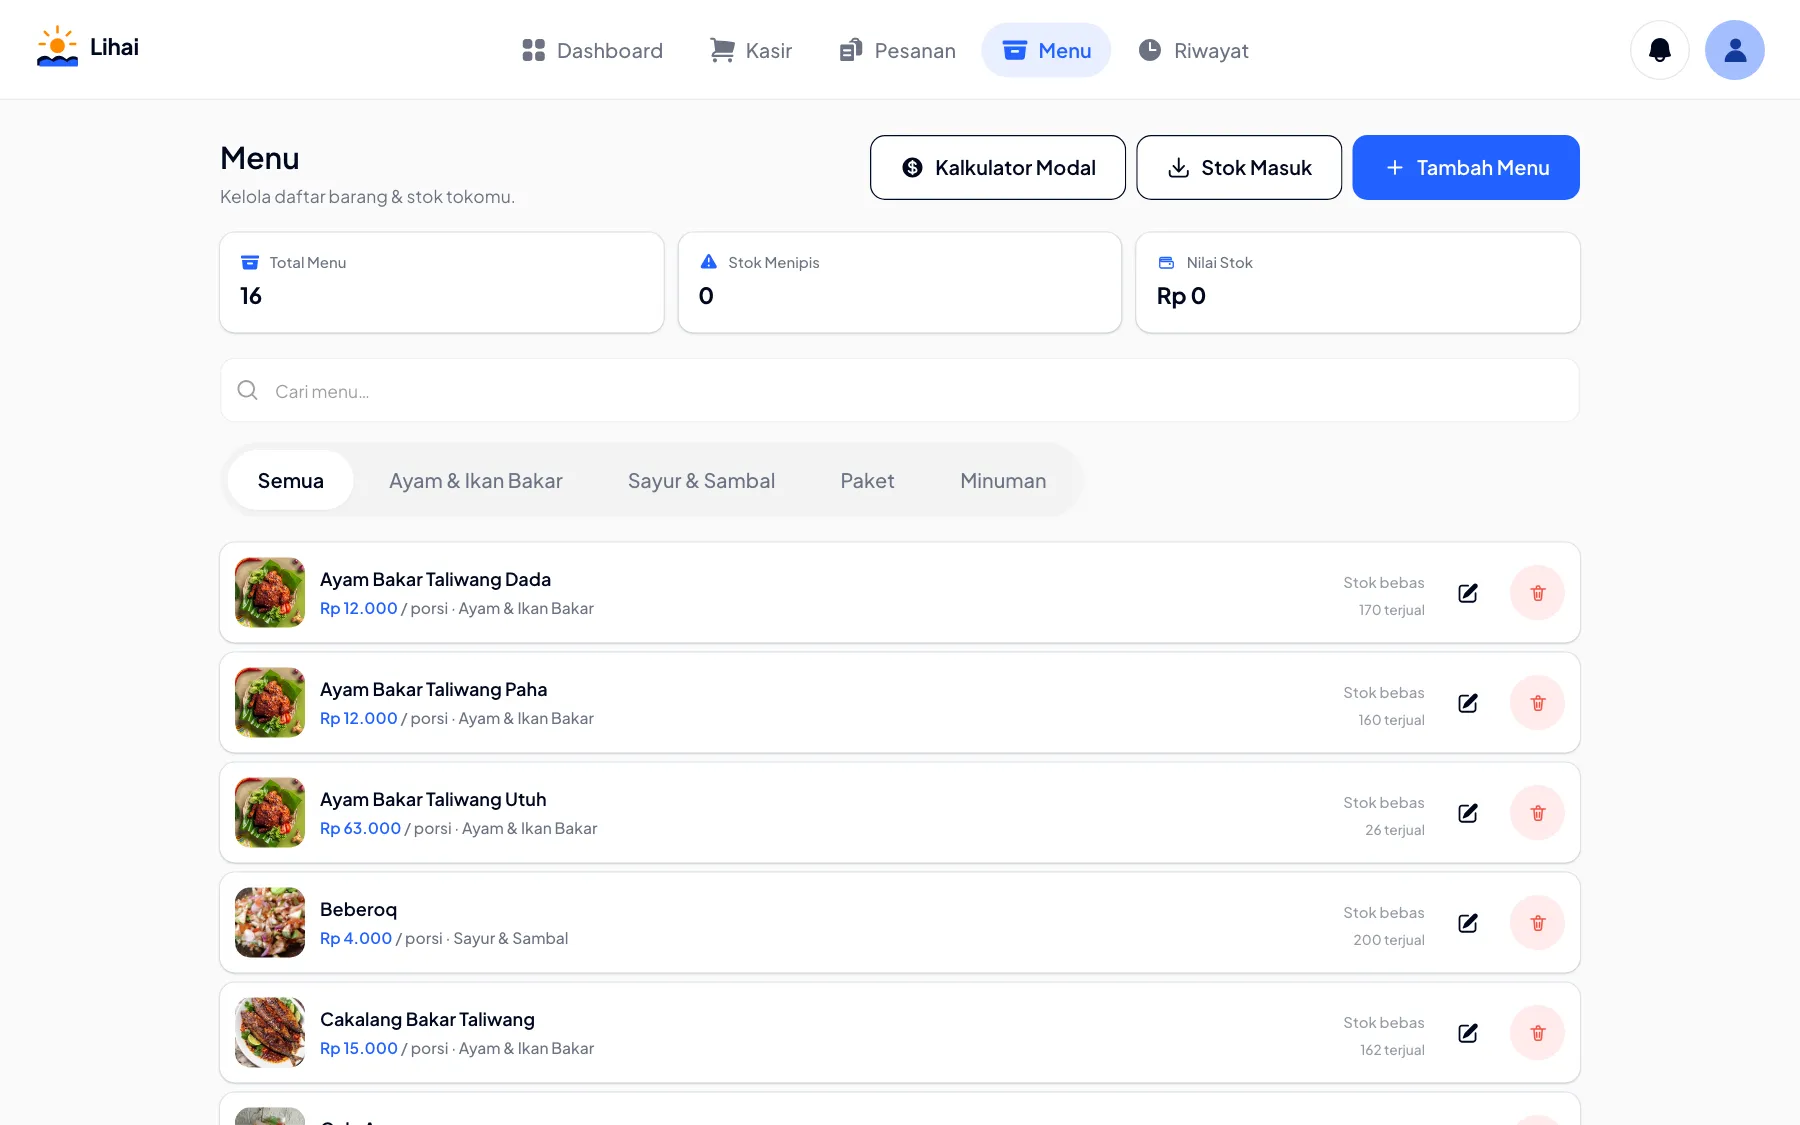The width and height of the screenshot is (1800, 1125).
Task: Select the Stok Menipis card value 0
Action: (x=706, y=296)
